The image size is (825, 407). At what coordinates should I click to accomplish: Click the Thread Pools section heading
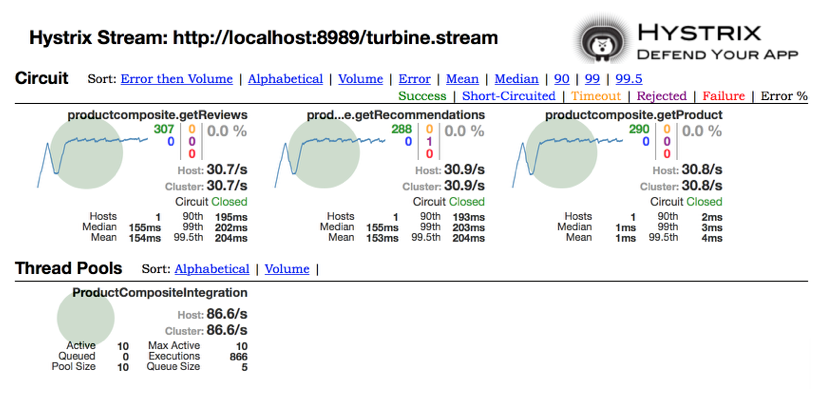(68, 268)
